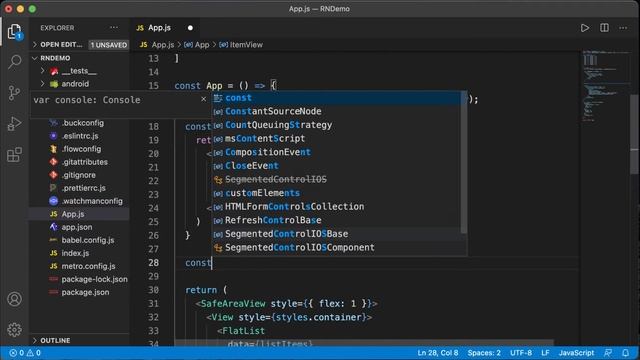This screenshot has width=640, height=360.
Task: Choose CloseEvent suggestion
Action: (337, 166)
